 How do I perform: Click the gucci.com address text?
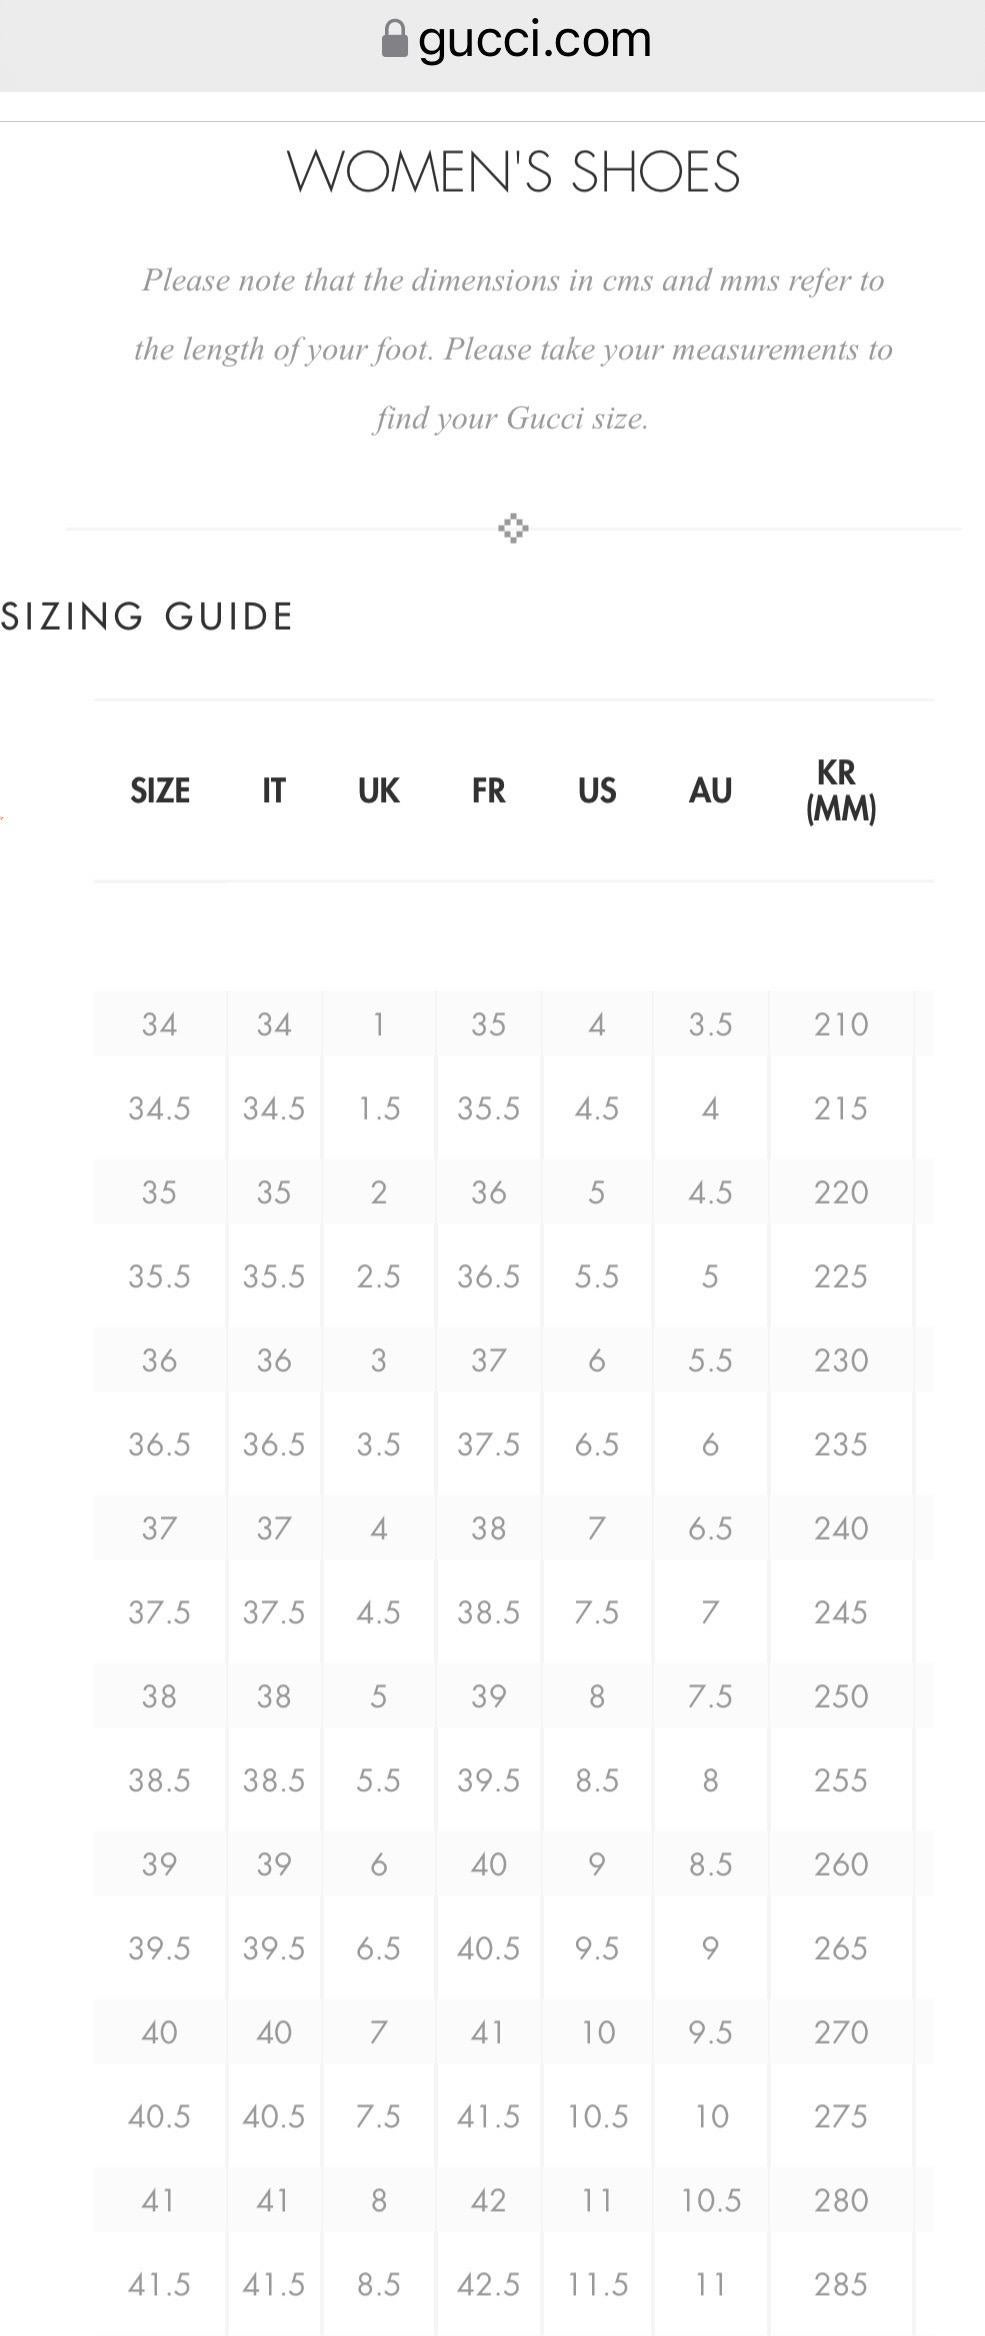coord(535,40)
